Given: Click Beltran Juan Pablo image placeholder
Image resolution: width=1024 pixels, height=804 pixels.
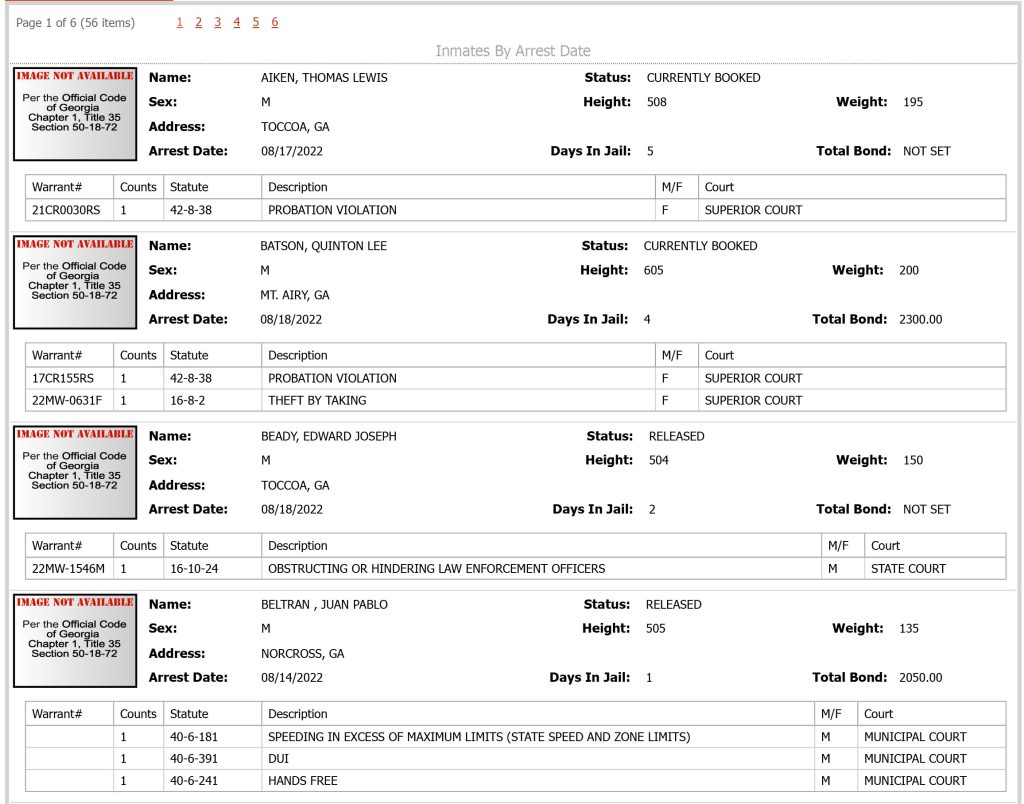Looking at the screenshot, I should 75,641.
